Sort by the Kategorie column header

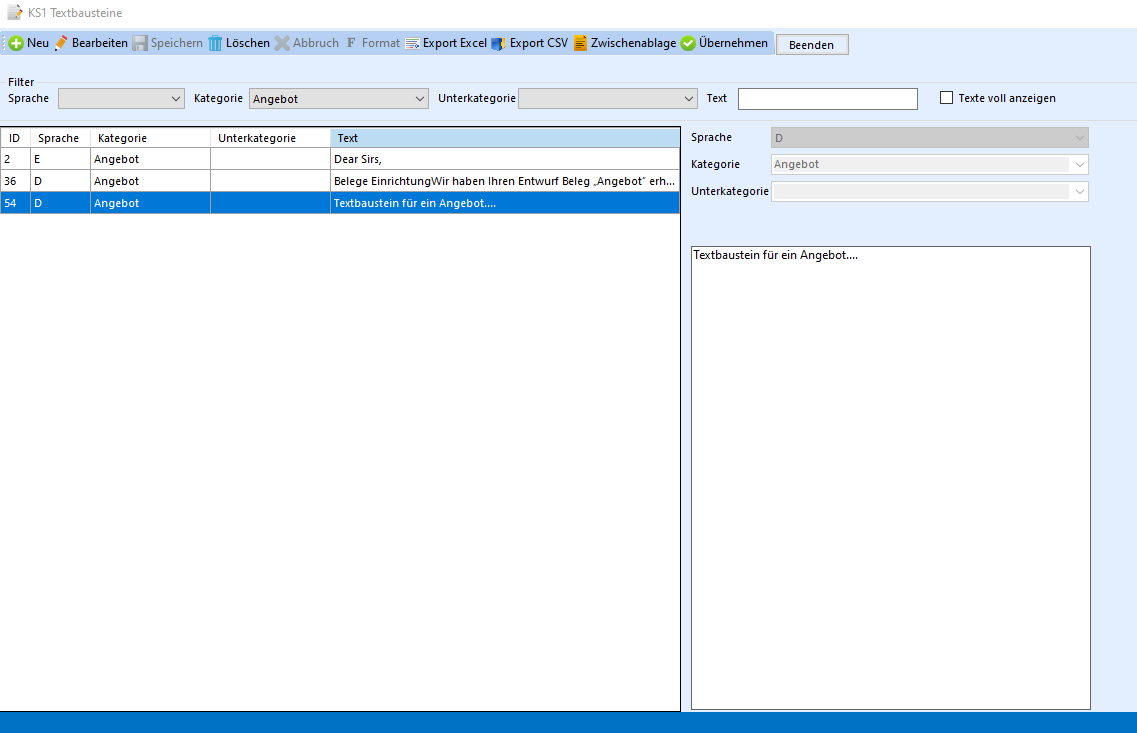(x=150, y=138)
